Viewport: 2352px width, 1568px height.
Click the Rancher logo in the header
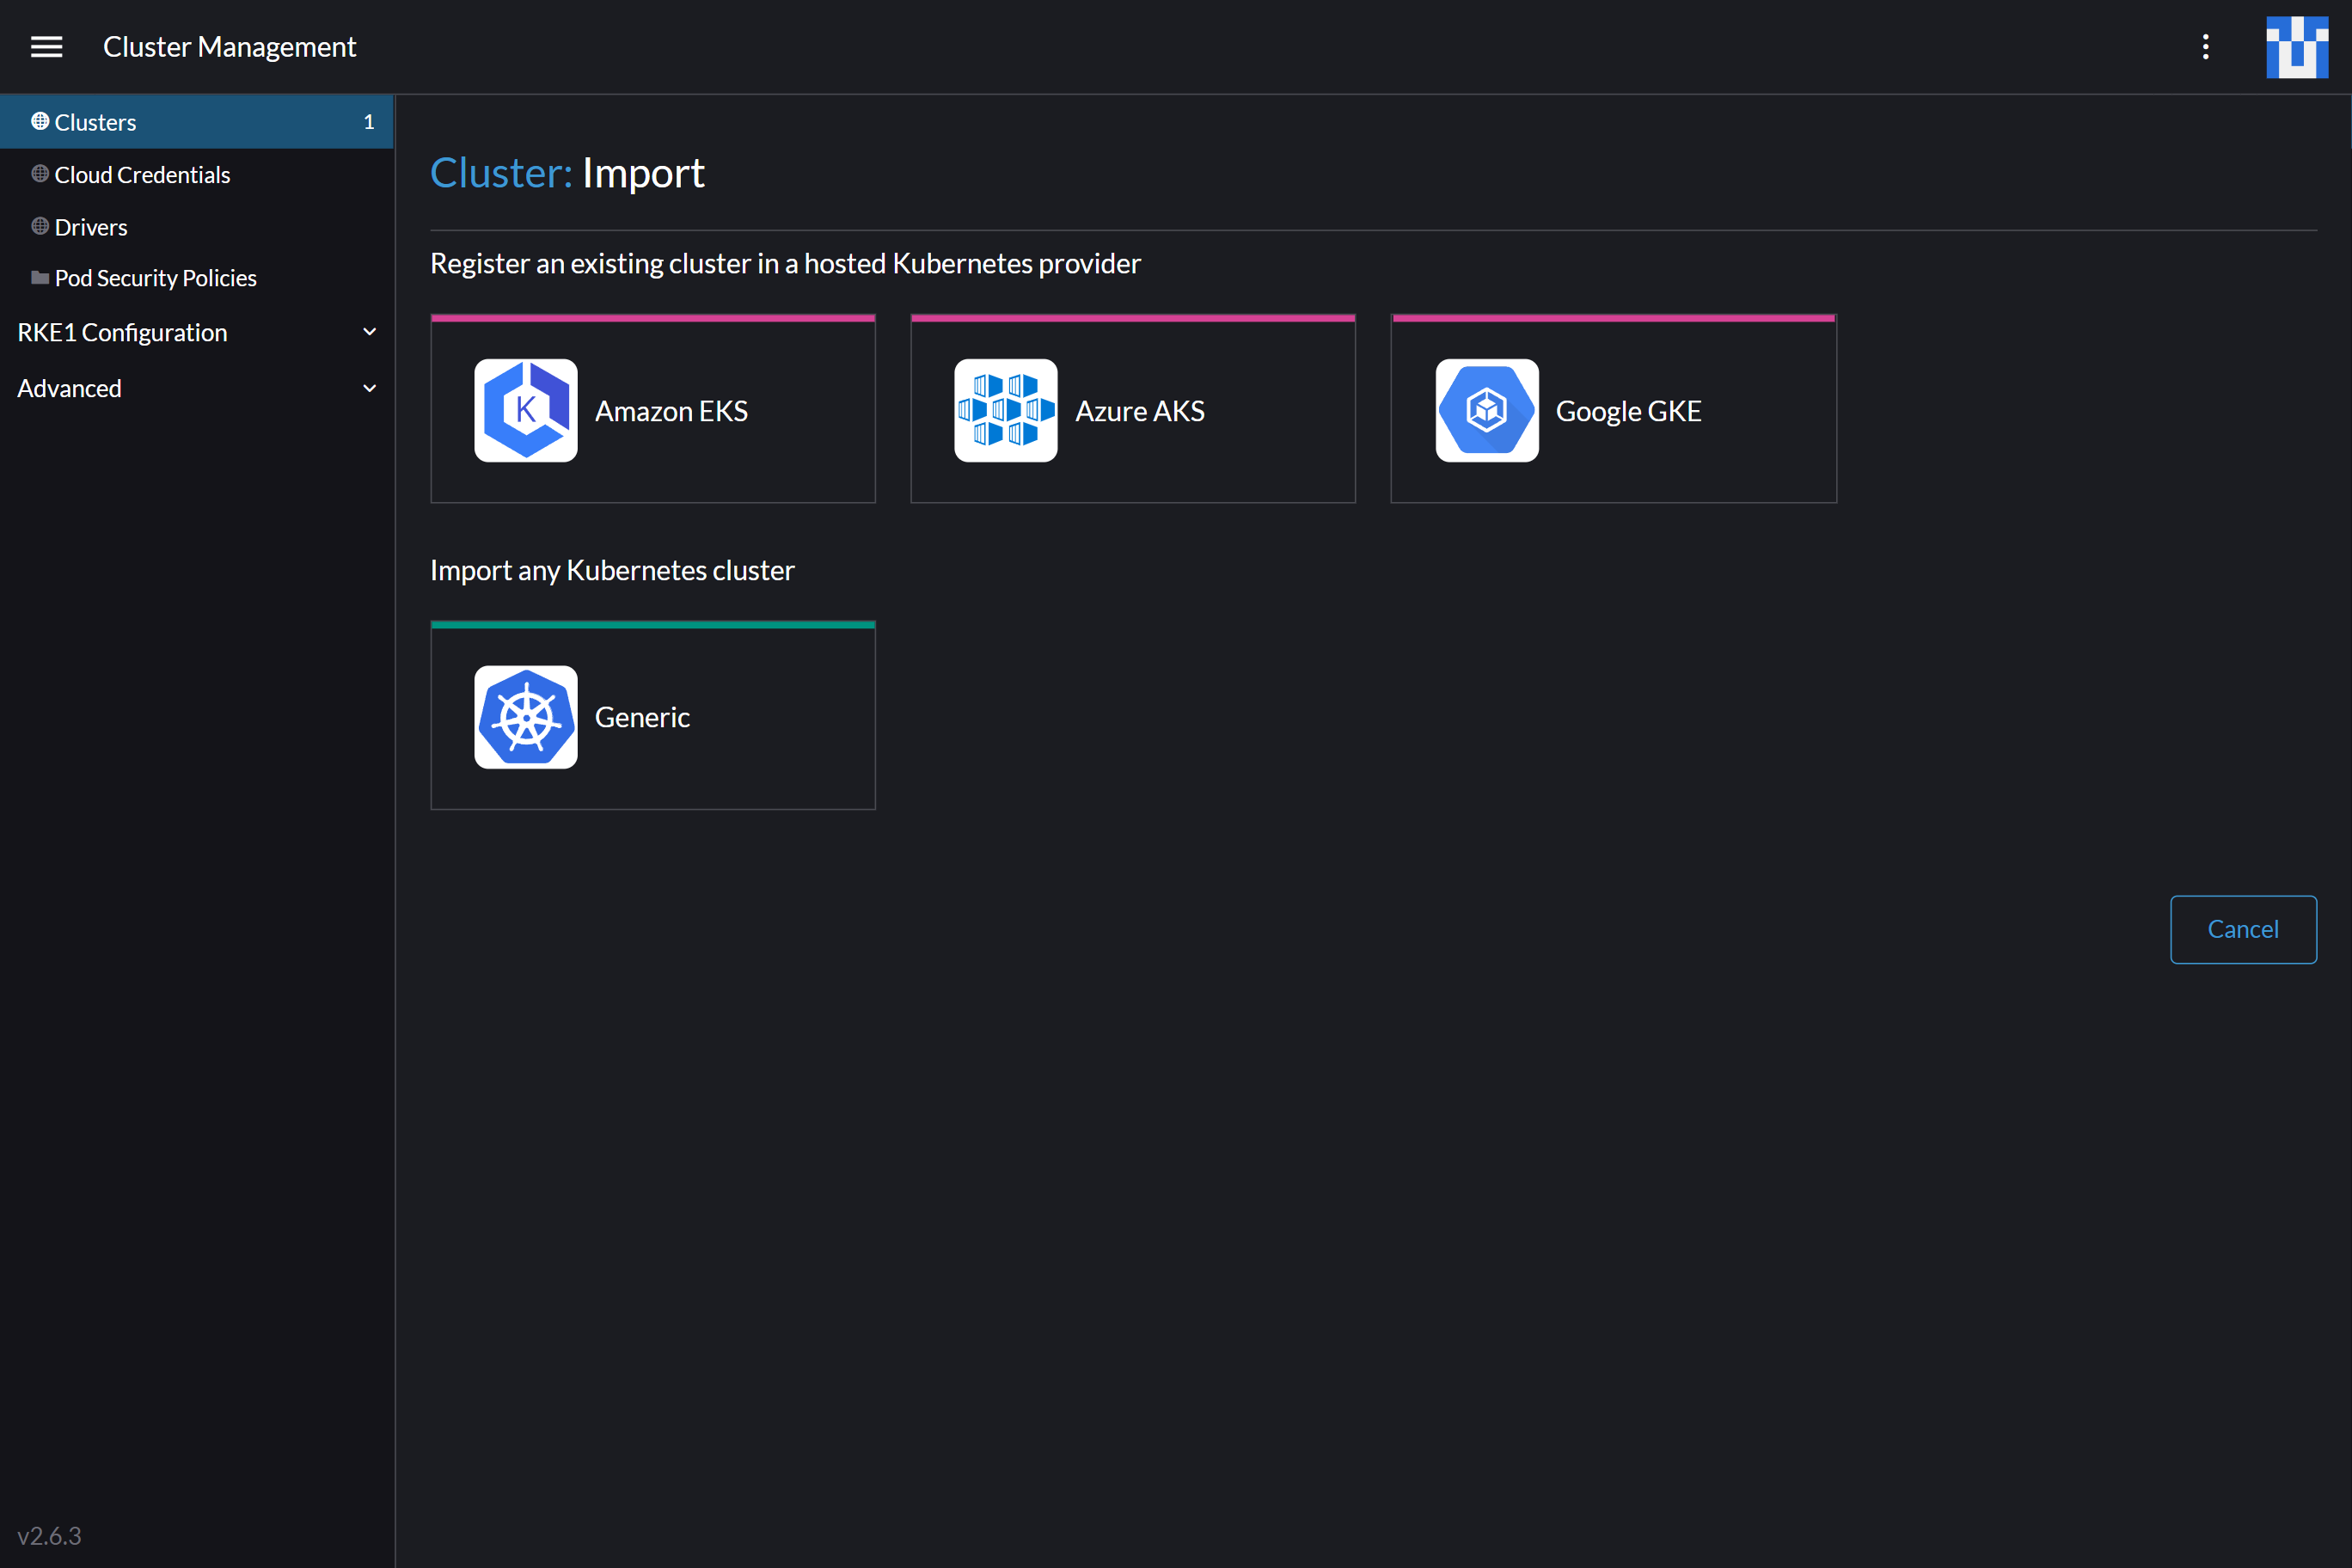click(x=2297, y=46)
